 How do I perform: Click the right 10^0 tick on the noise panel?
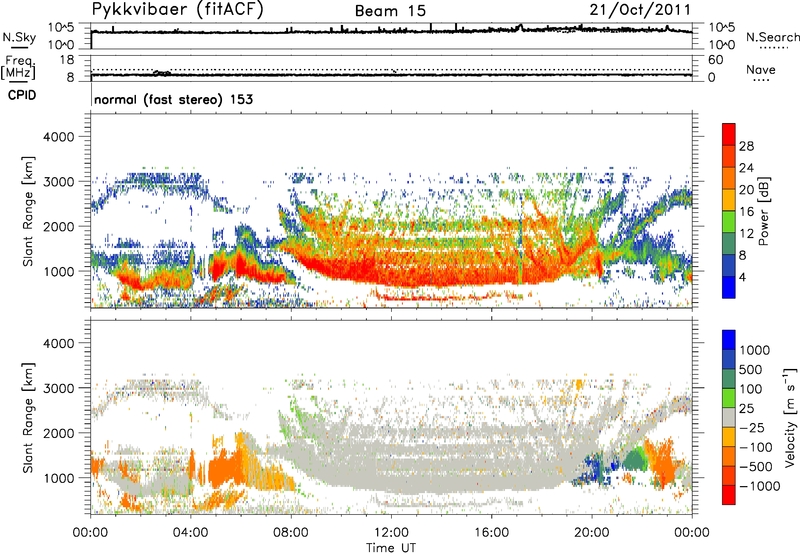tap(721, 45)
